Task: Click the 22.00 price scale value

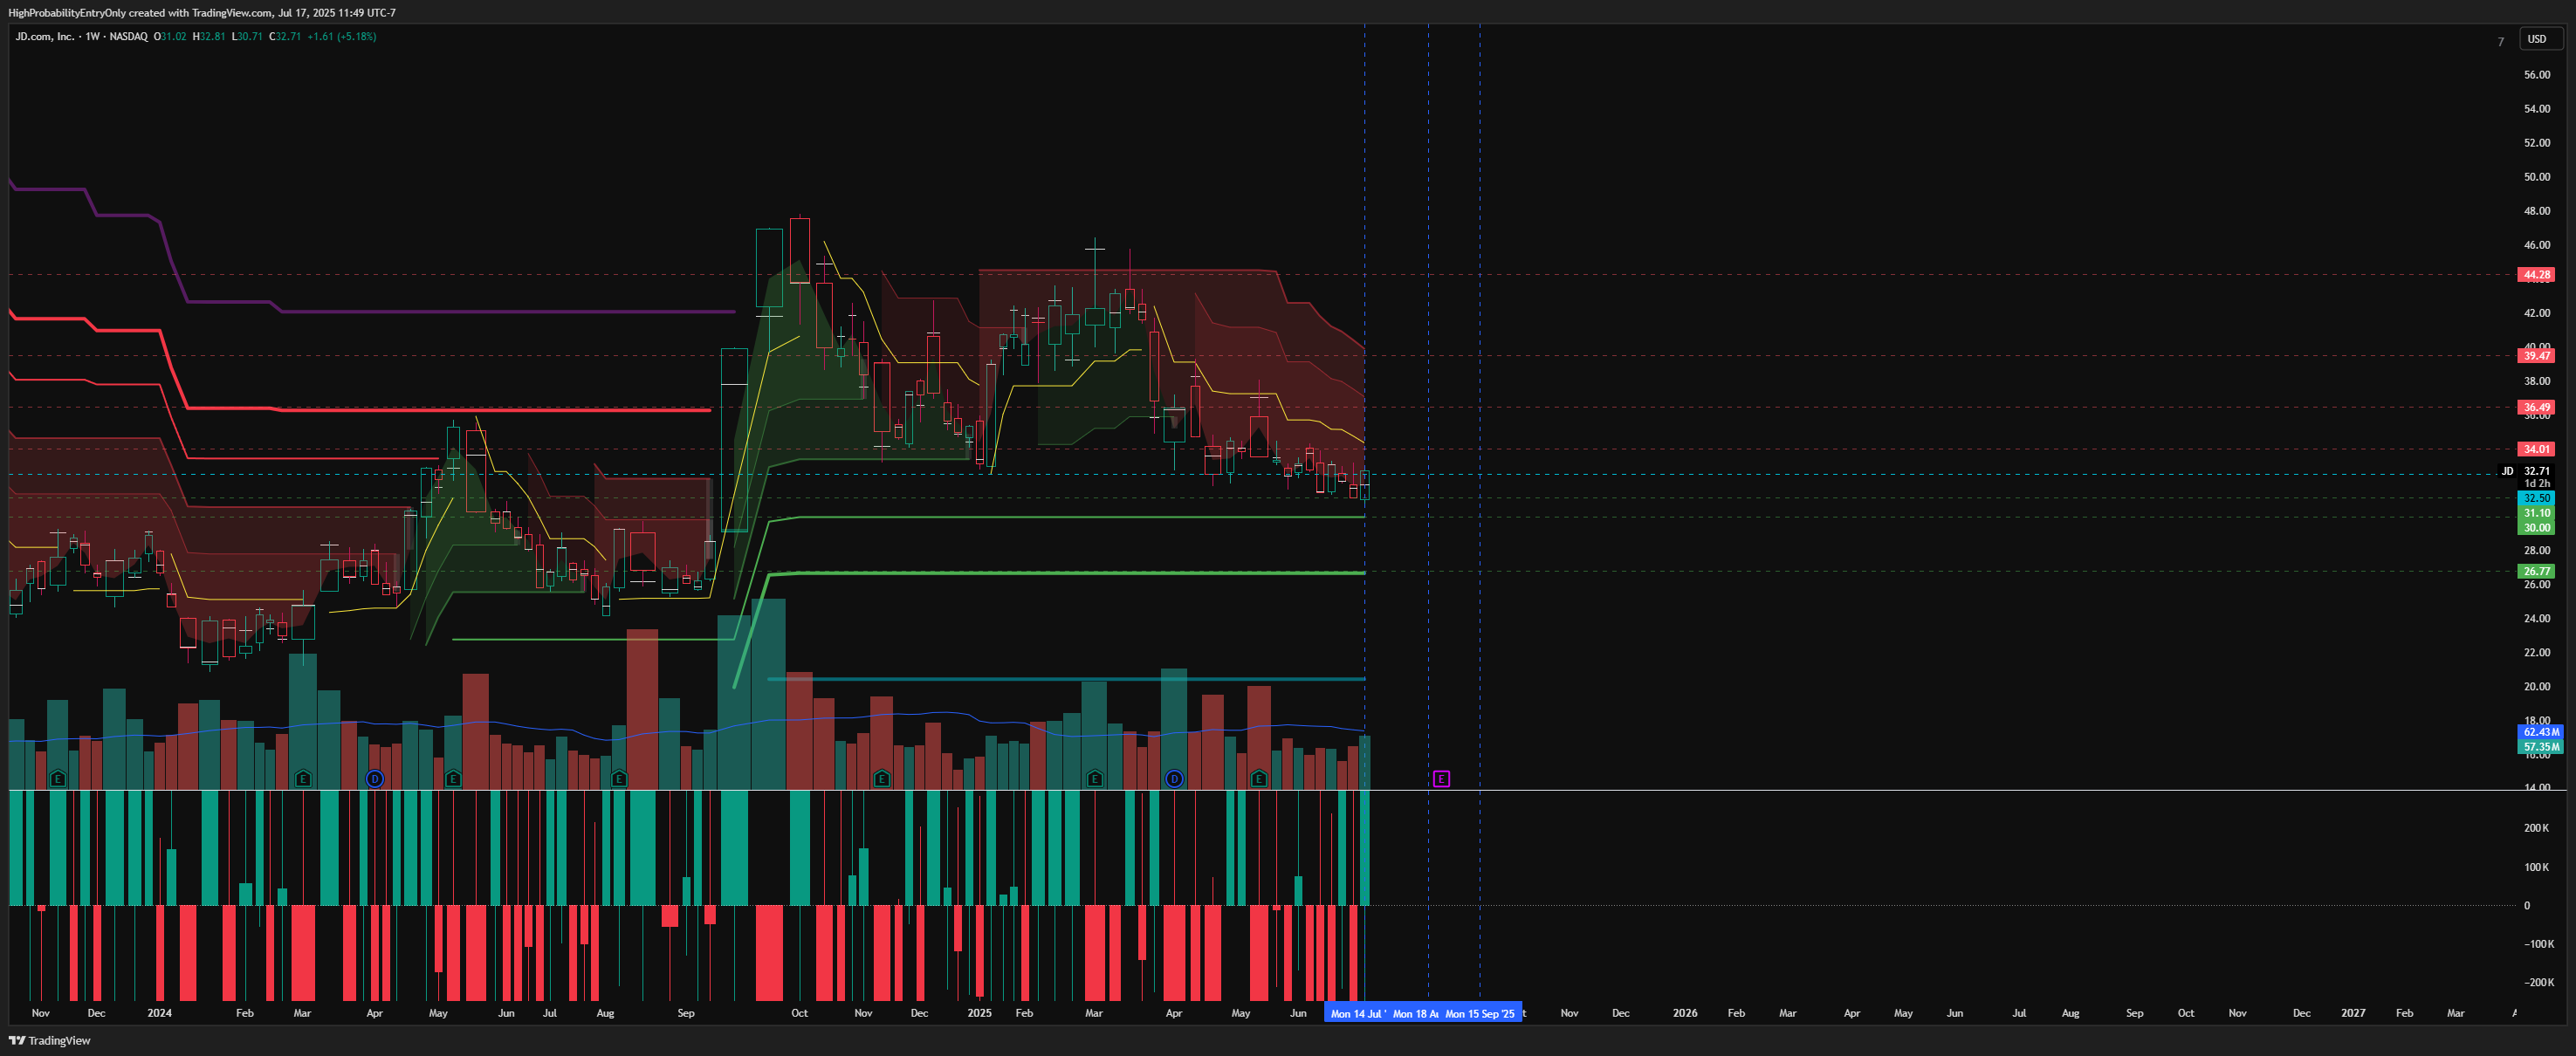Action: point(2536,652)
